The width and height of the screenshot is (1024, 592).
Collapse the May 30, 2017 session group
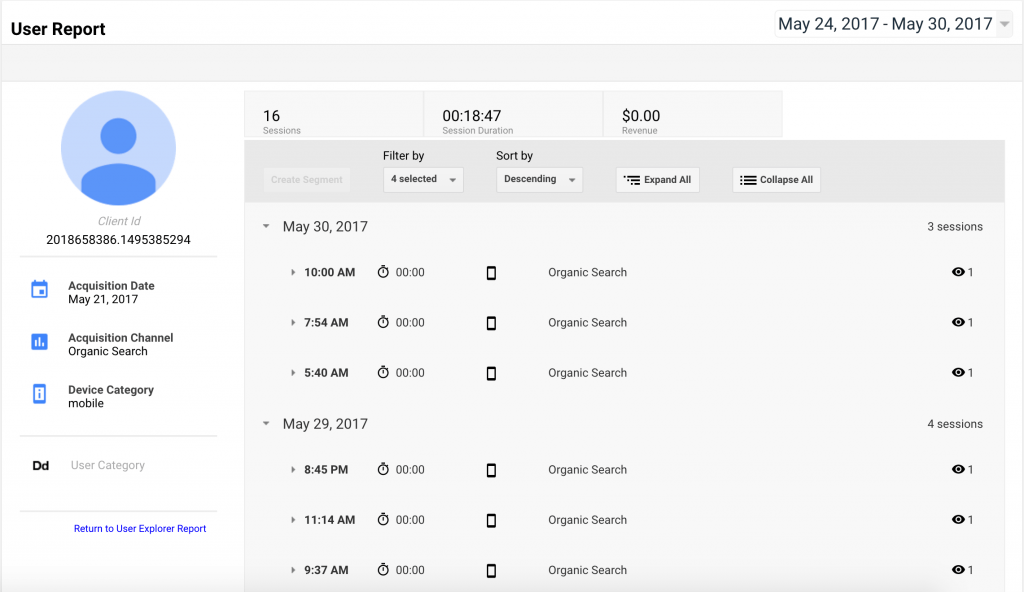(266, 226)
